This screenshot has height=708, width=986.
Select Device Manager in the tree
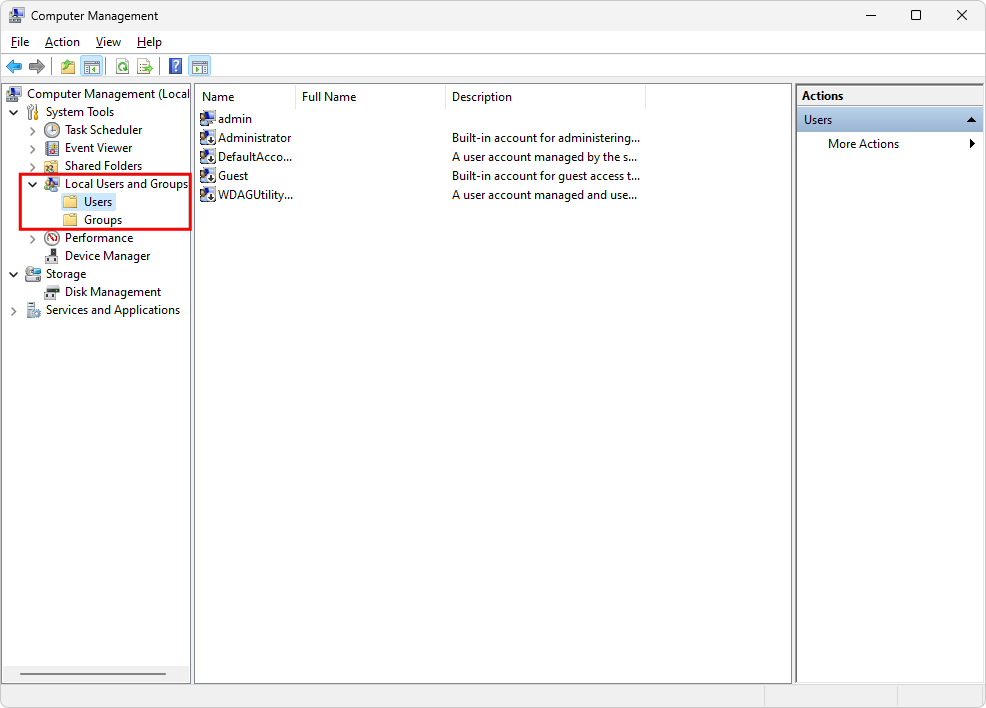point(108,256)
